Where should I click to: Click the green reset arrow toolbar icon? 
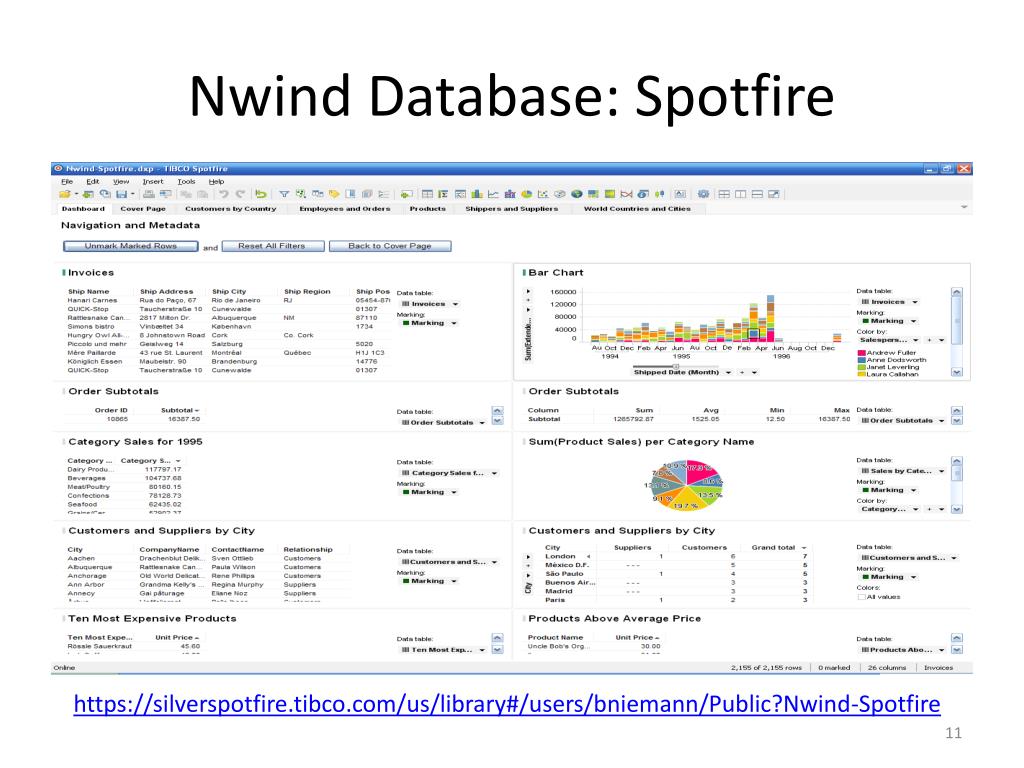(x=261, y=194)
